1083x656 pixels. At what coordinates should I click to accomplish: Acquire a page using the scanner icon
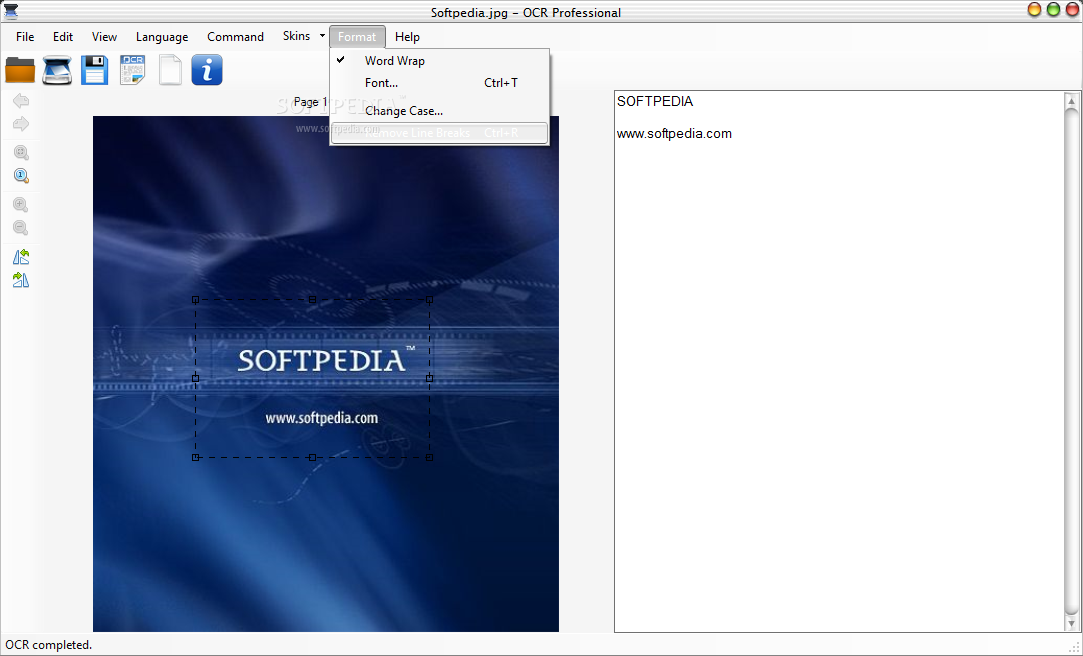point(57,70)
